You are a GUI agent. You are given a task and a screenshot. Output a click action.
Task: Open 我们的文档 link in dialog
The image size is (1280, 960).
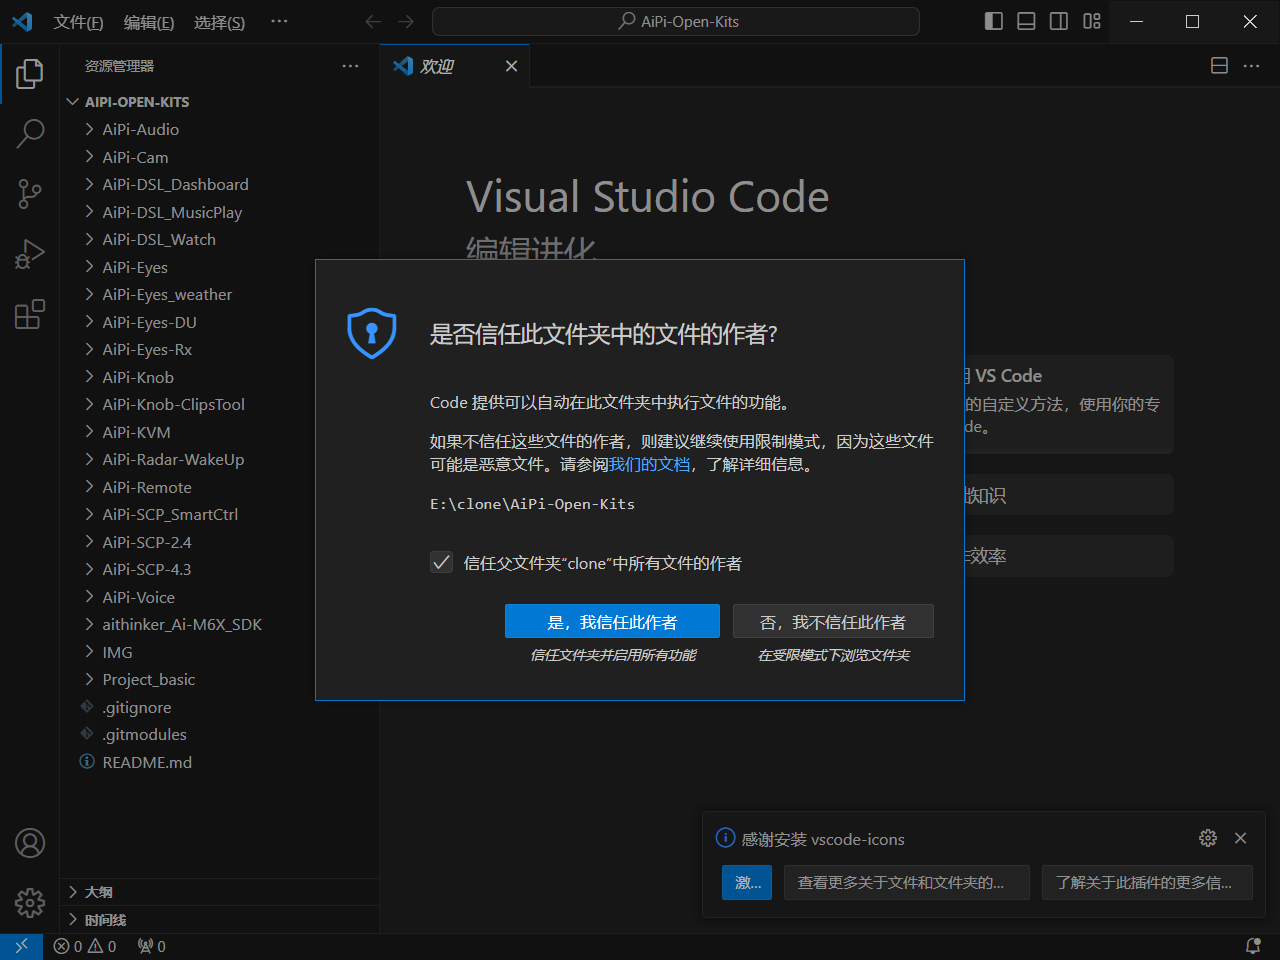coord(650,464)
